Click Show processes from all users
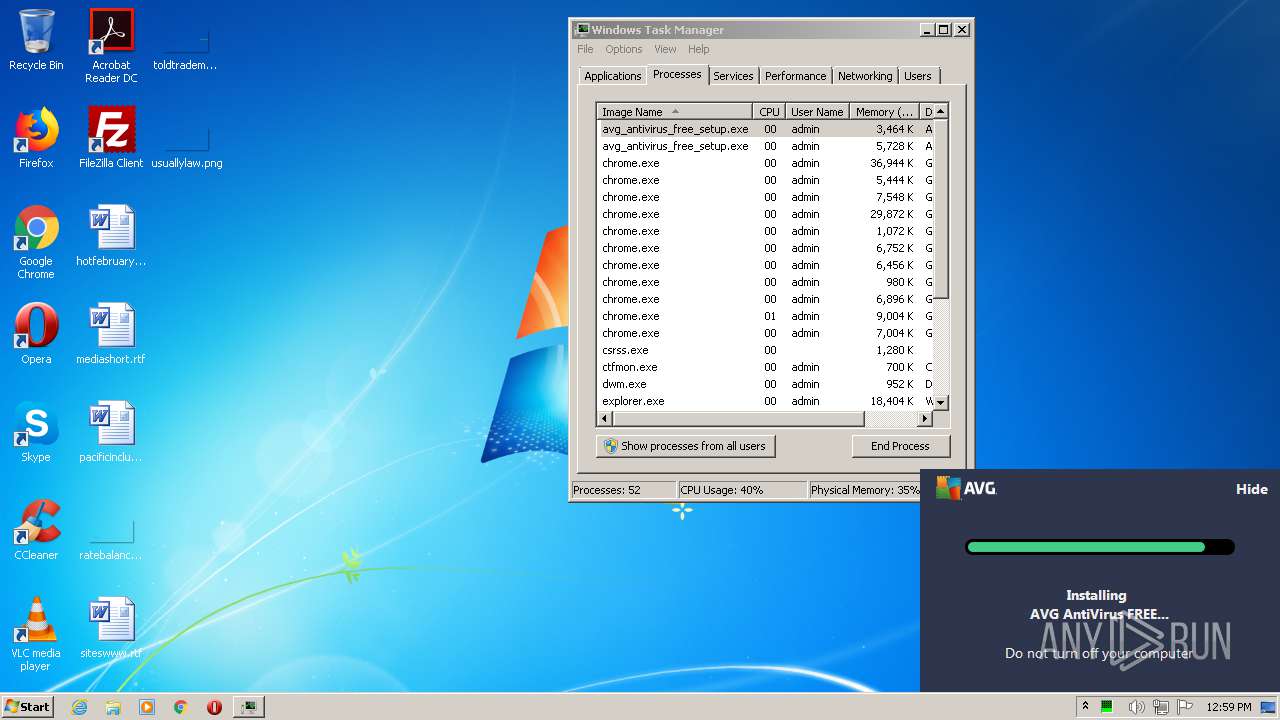1280x720 pixels. 685,446
